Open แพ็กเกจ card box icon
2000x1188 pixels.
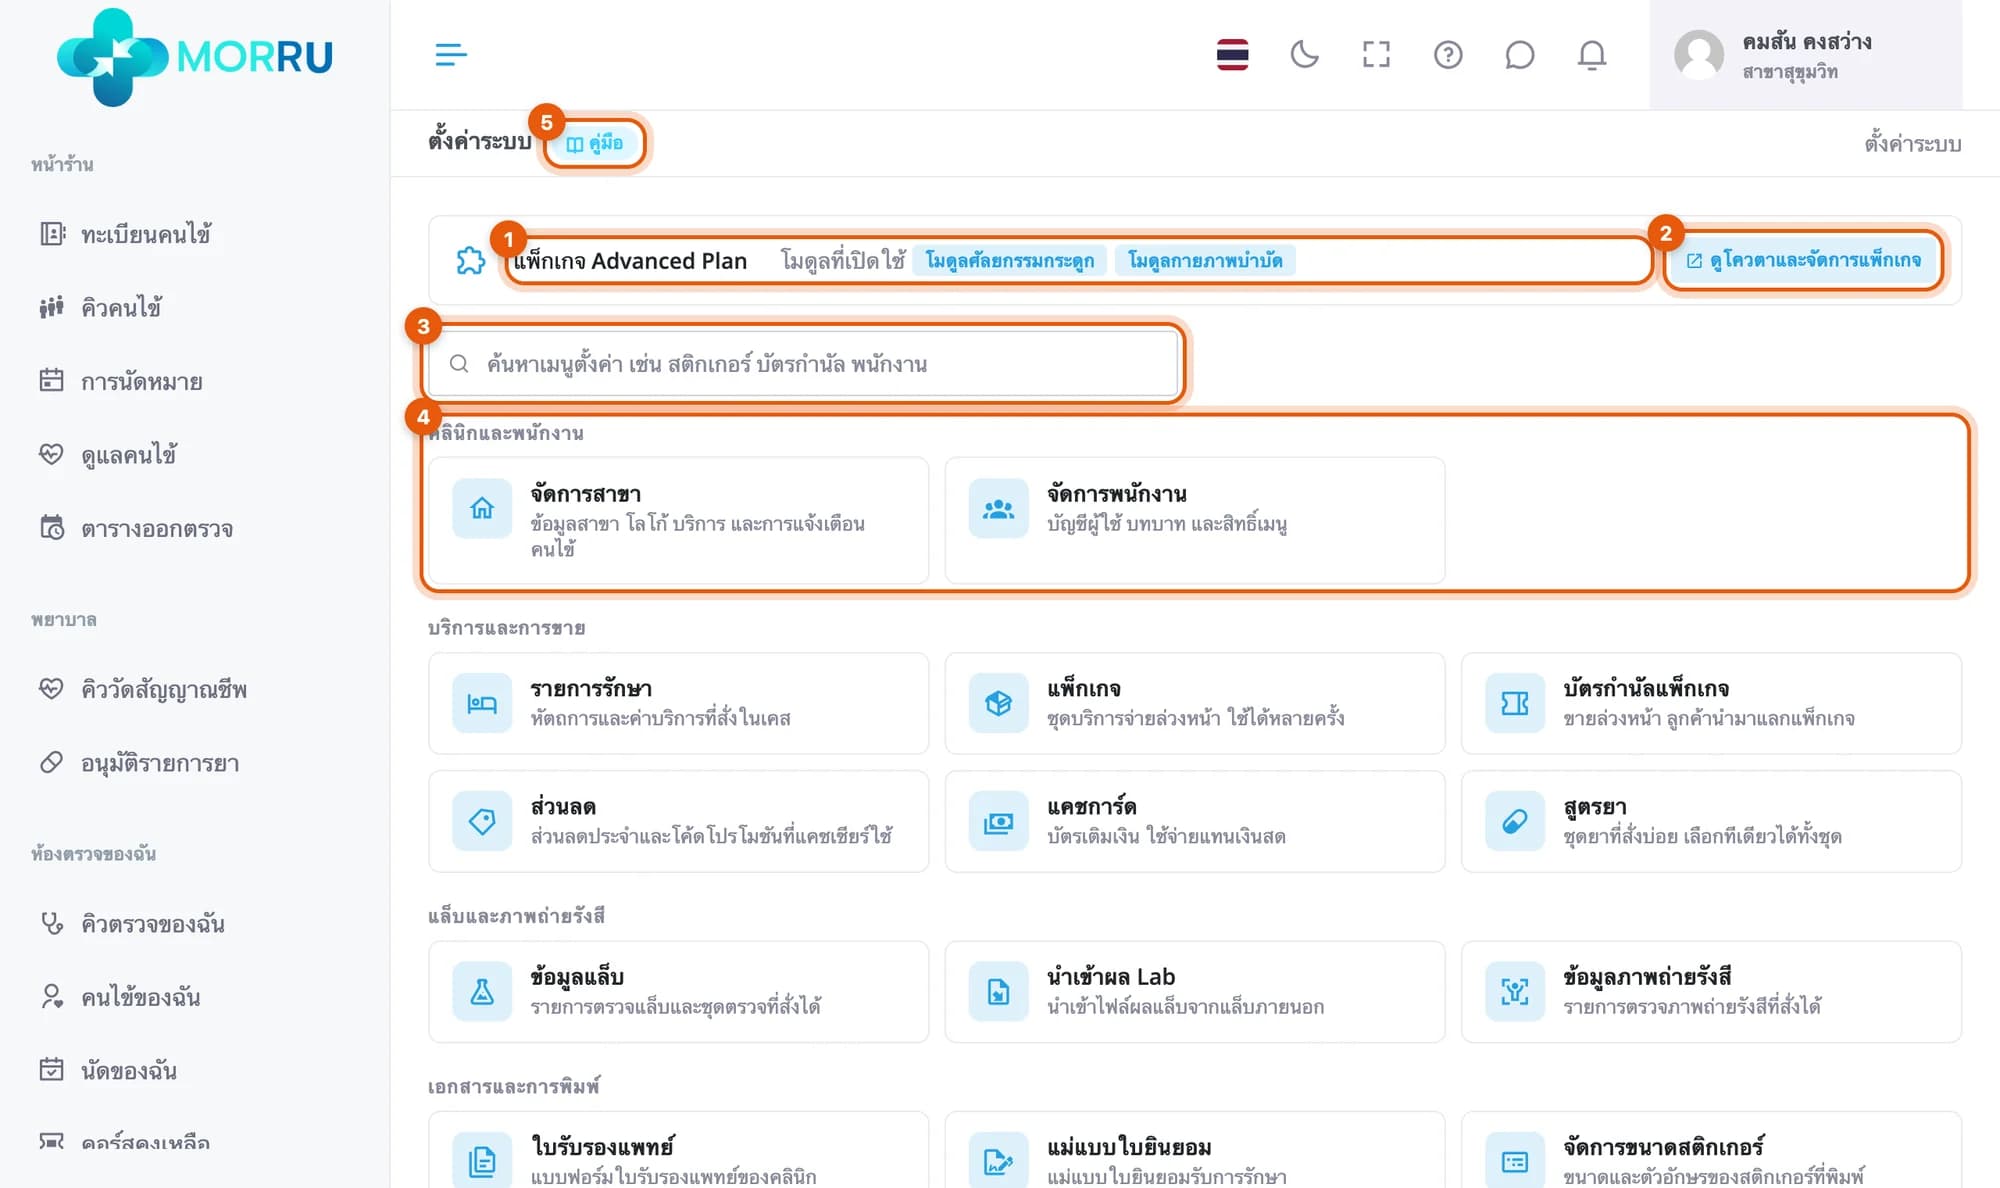pos(998,703)
